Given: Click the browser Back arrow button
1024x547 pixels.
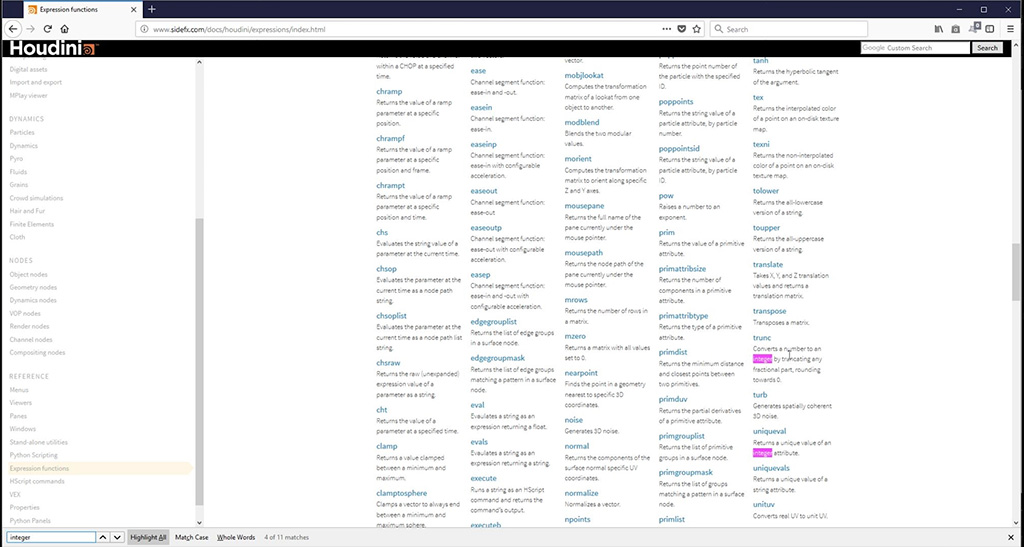Looking at the screenshot, I should point(11,29).
